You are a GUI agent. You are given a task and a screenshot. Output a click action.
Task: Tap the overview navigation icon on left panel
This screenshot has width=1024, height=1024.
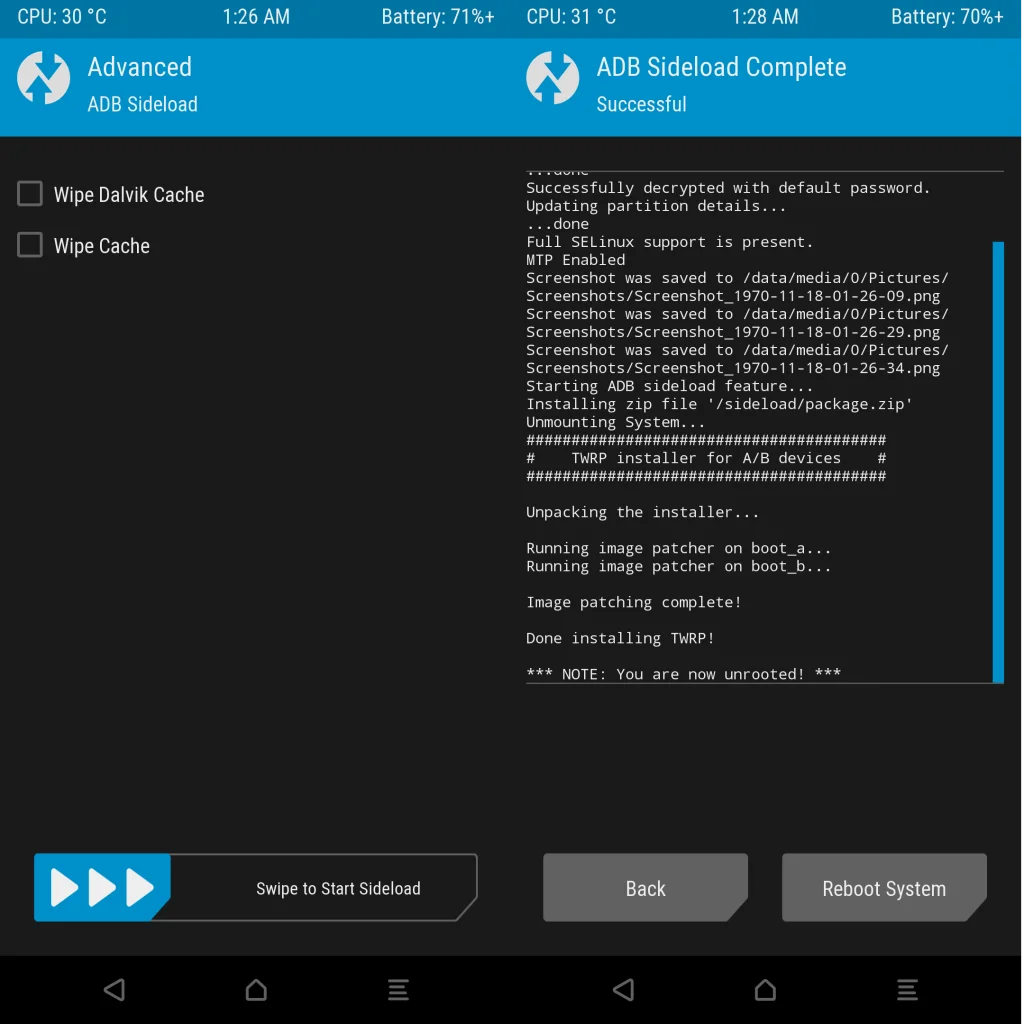click(398, 990)
